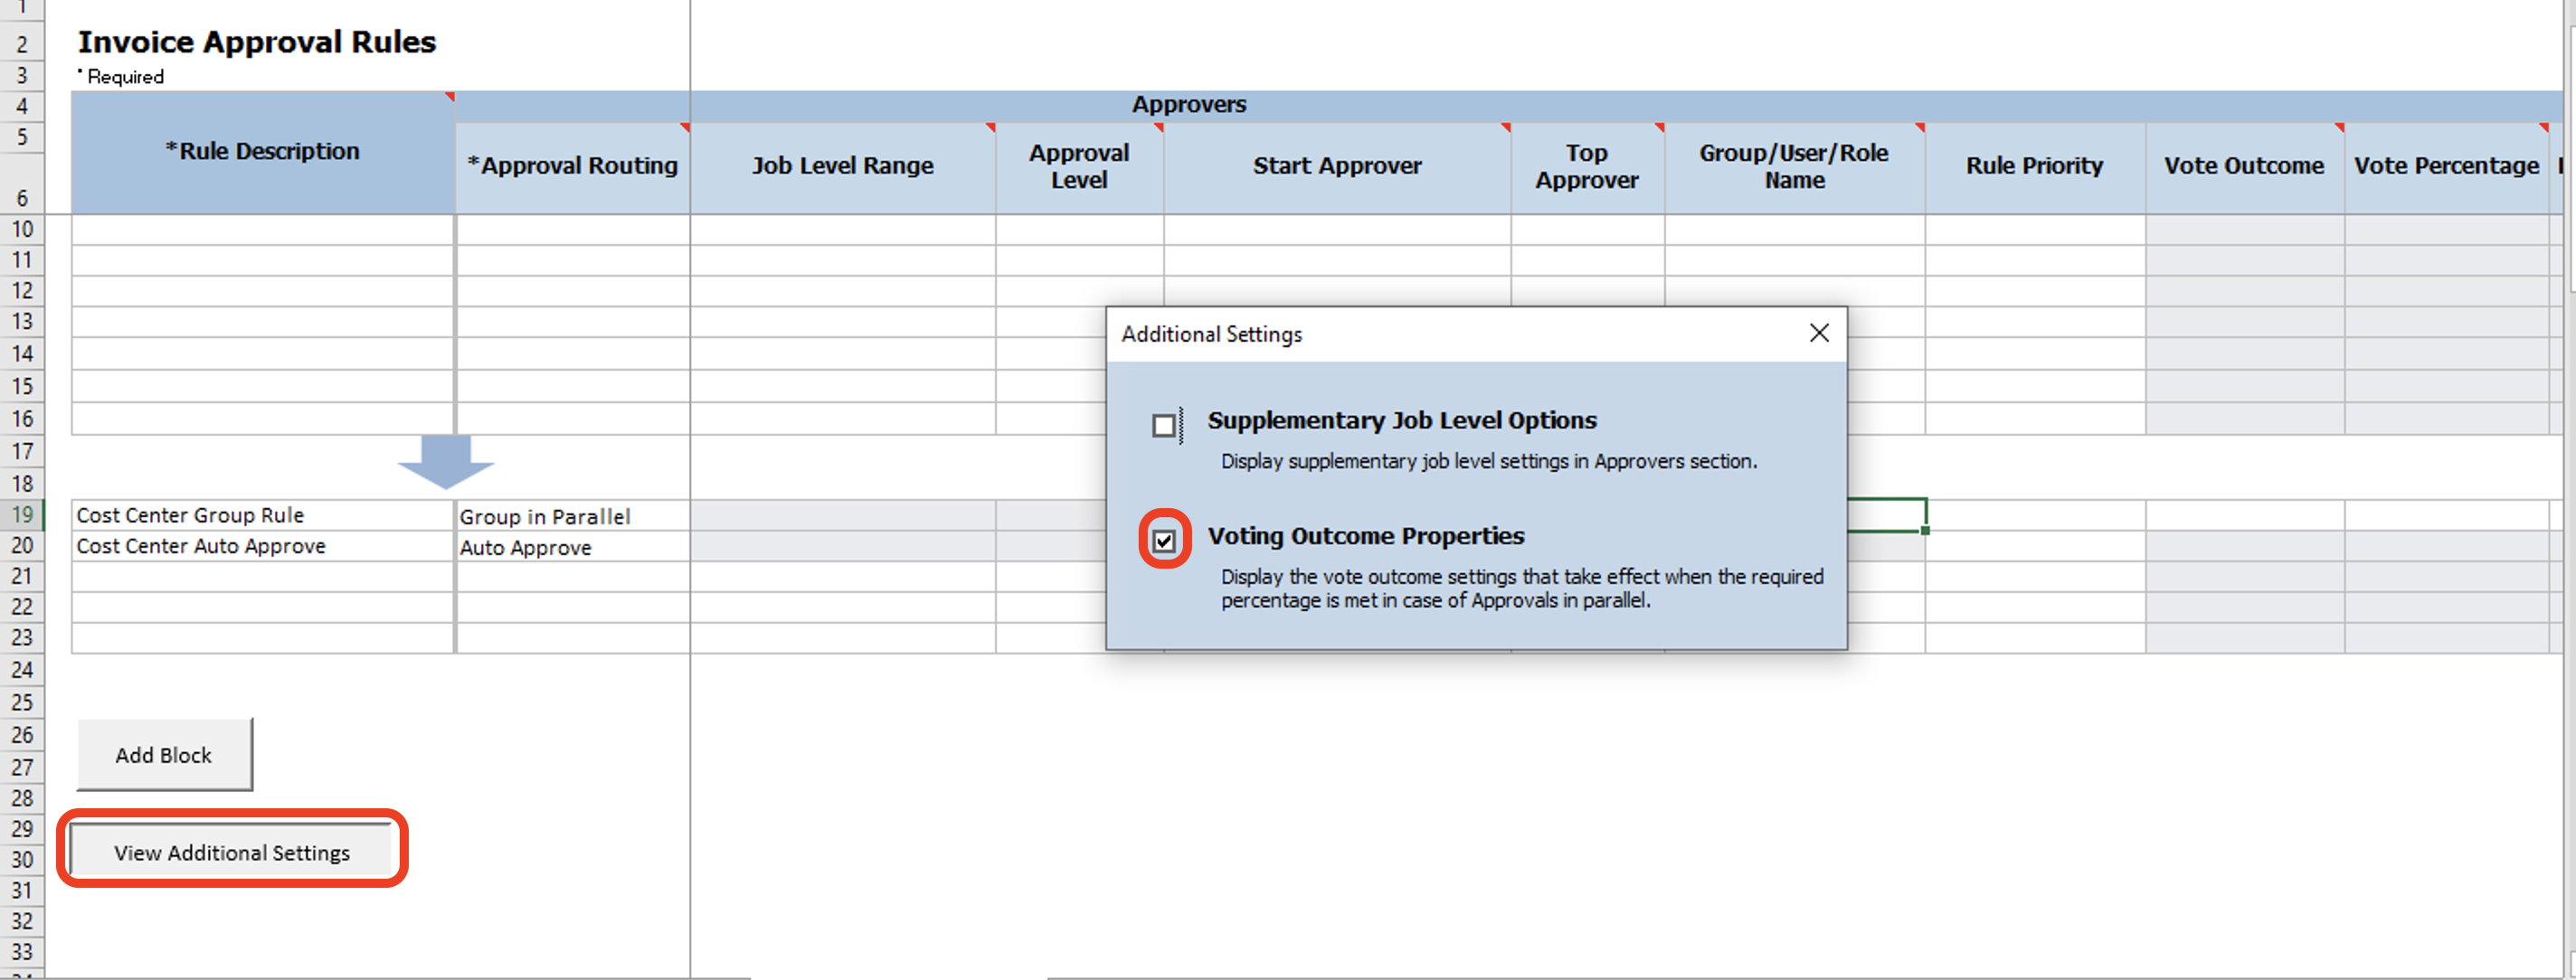Screen dimensions: 2576x980
Task: Select the Group in Parallel routing cell
Action: click(x=572, y=516)
